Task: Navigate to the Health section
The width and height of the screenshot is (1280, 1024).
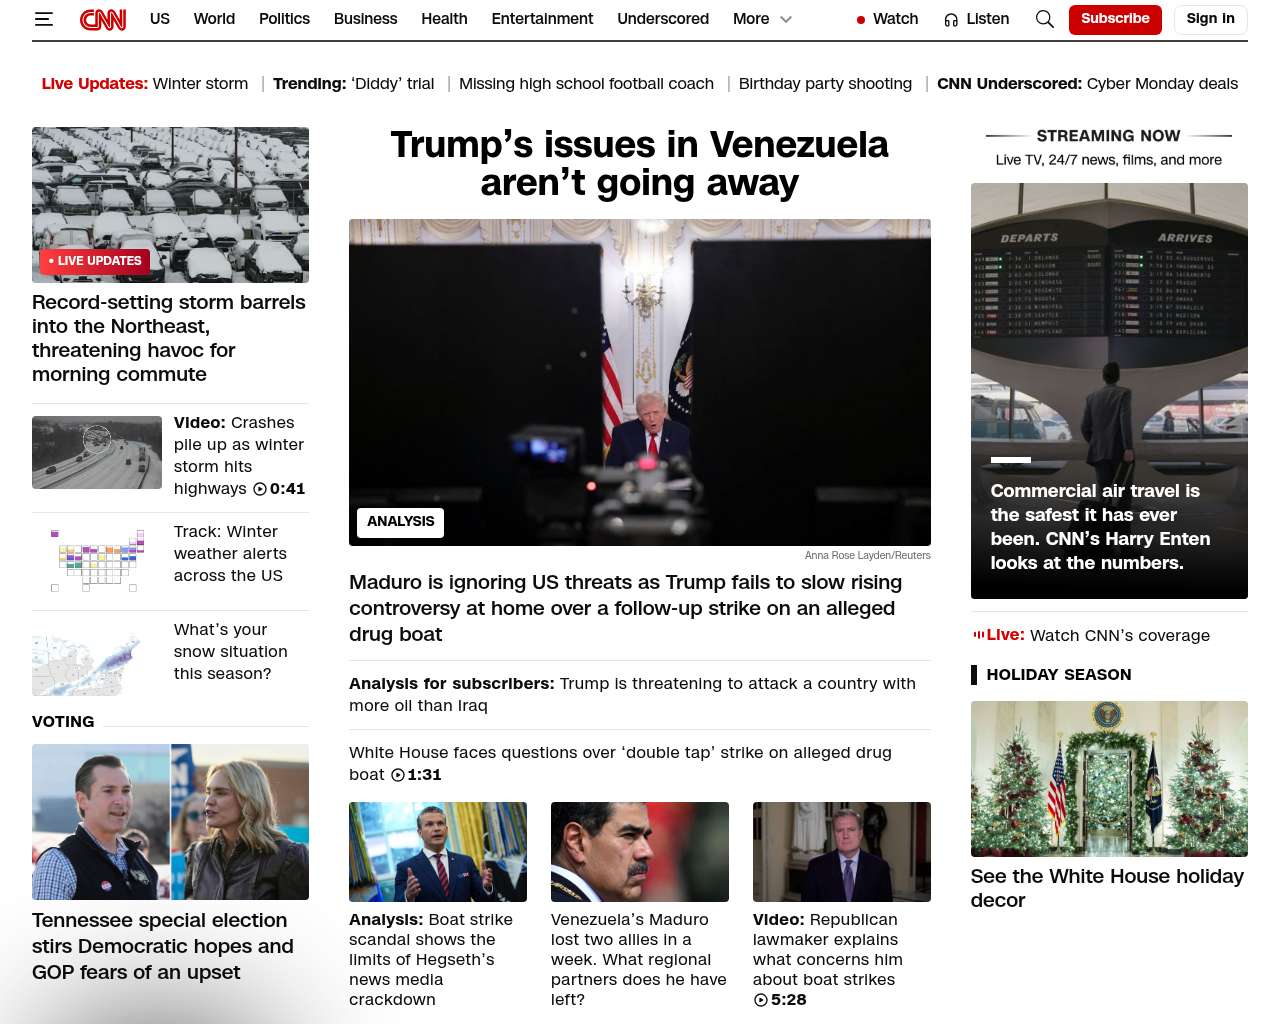Action: coord(444,19)
